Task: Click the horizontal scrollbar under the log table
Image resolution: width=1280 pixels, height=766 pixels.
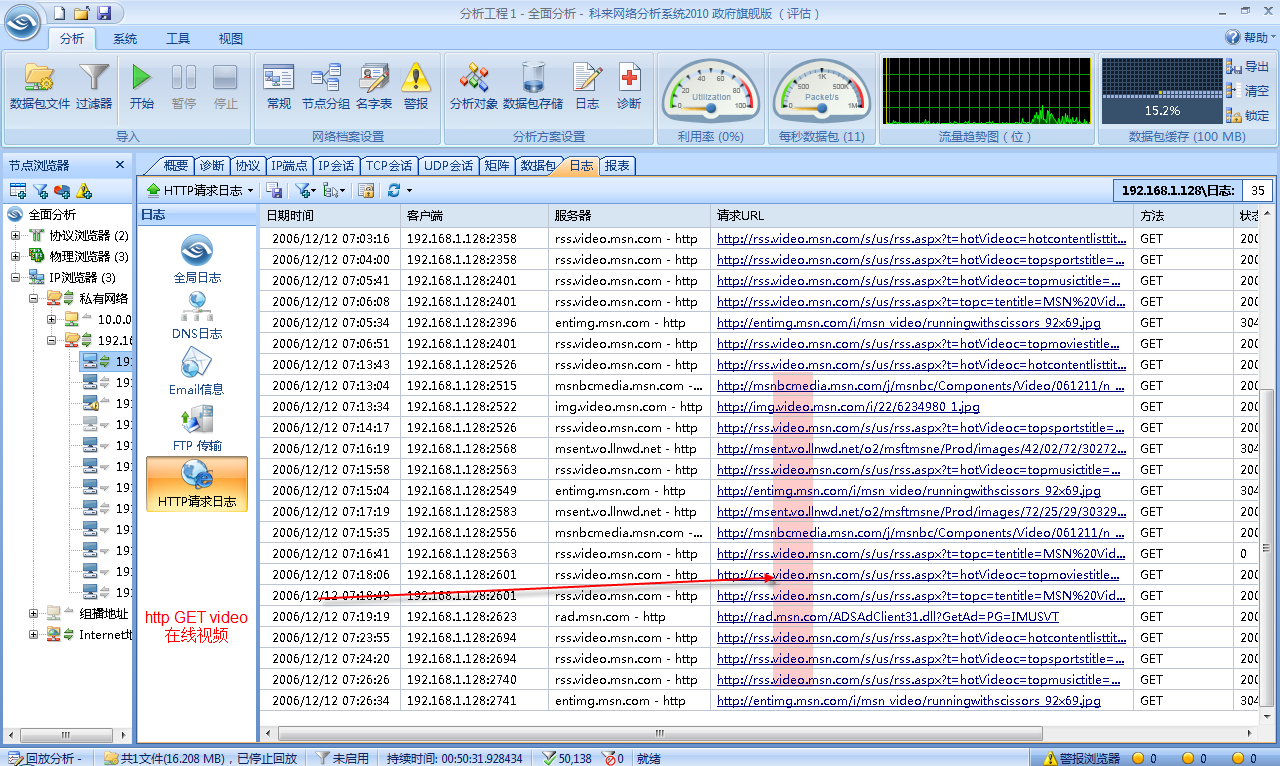Action: coord(660,733)
